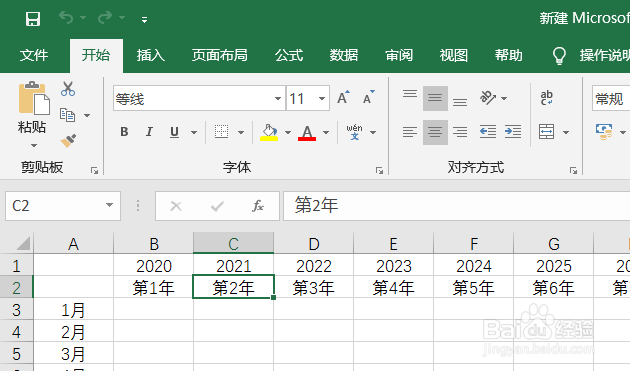
Task: Switch to the 帮助 ribbon tab
Action: pyautogui.click(x=509, y=55)
